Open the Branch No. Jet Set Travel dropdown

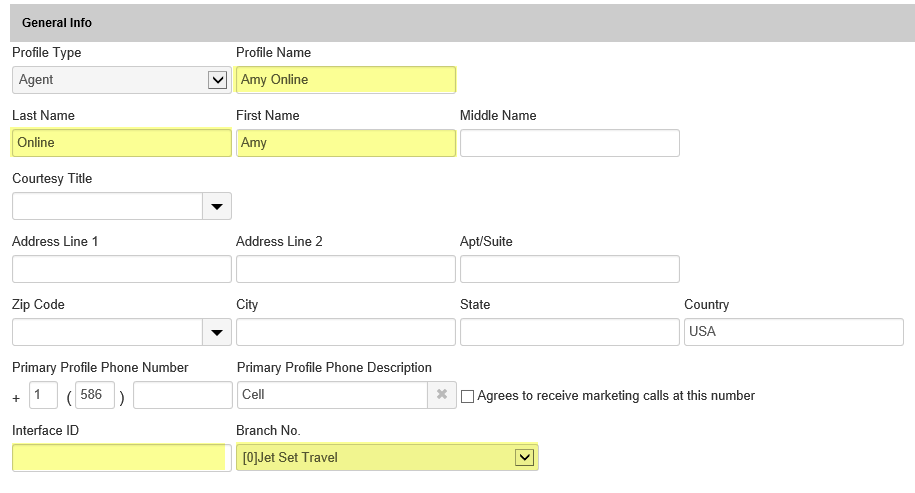523,457
